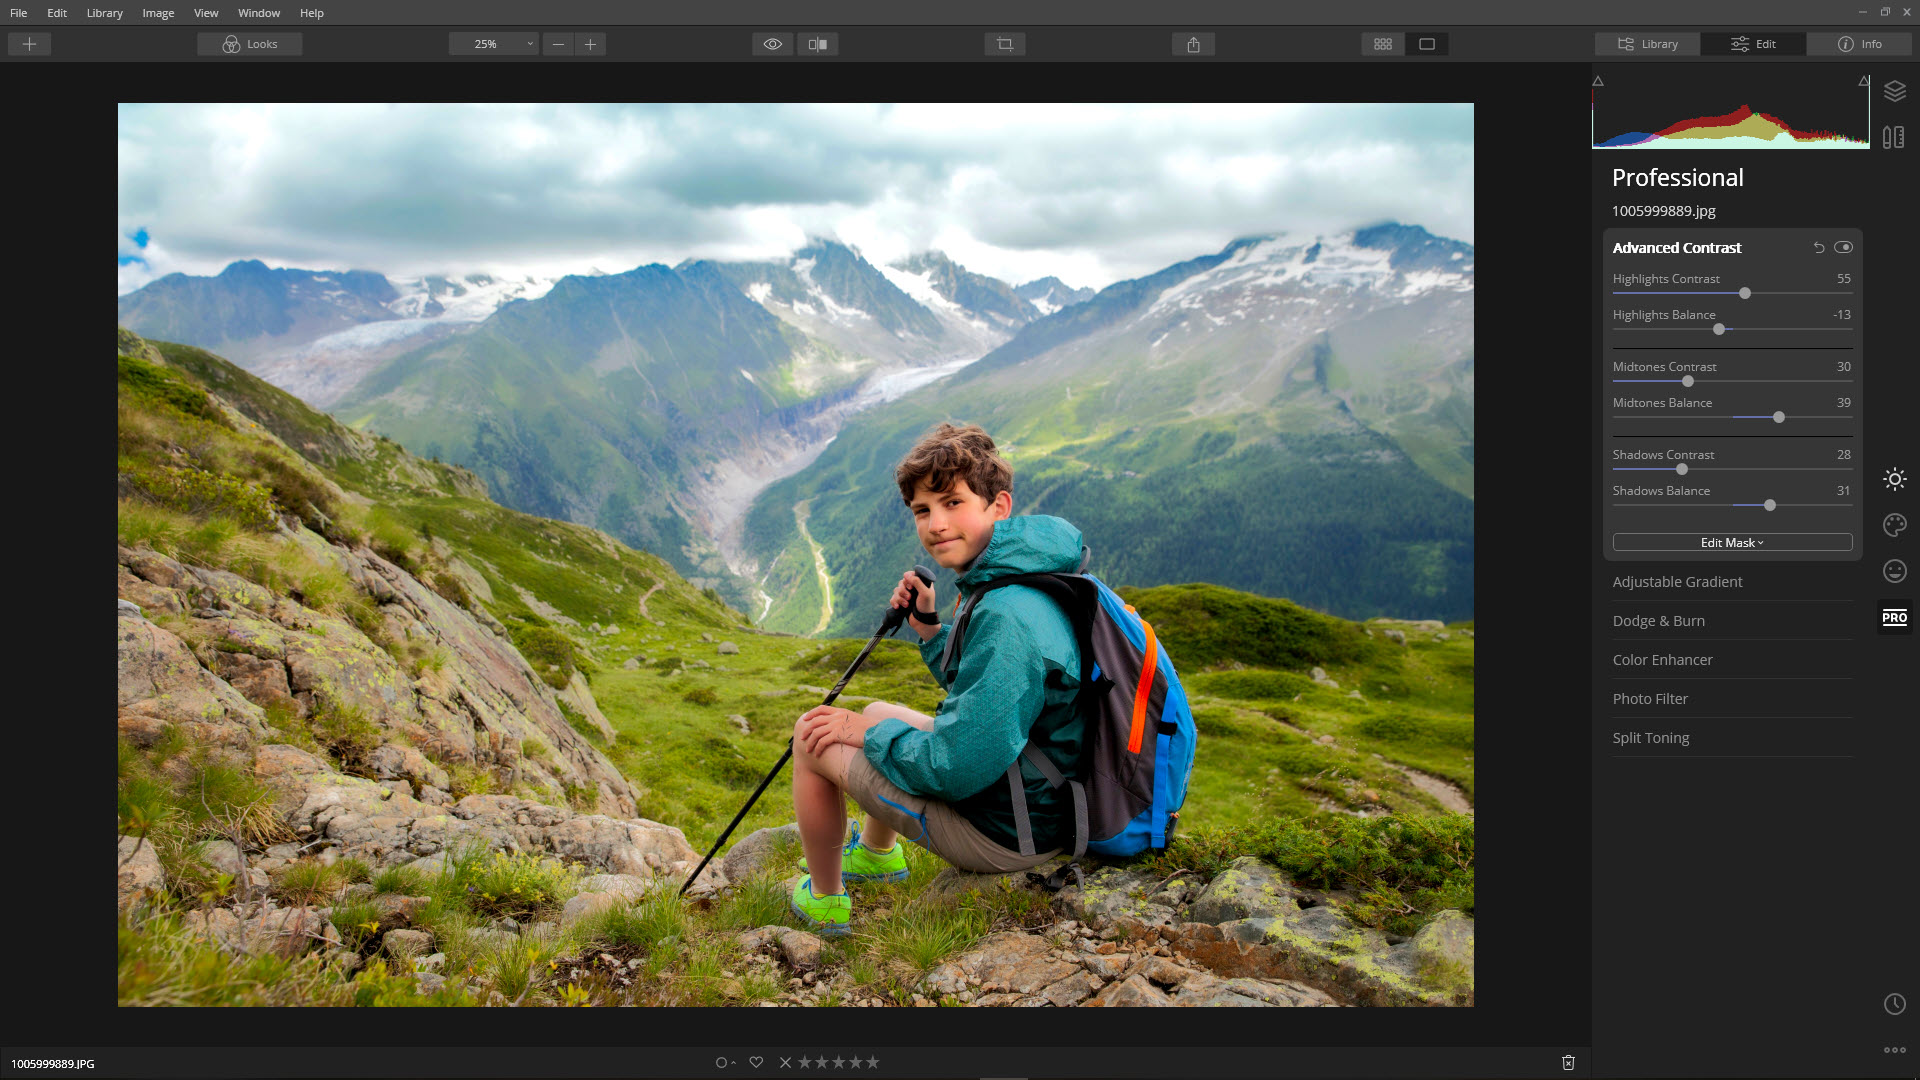Switch to the Info tab

(1860, 44)
